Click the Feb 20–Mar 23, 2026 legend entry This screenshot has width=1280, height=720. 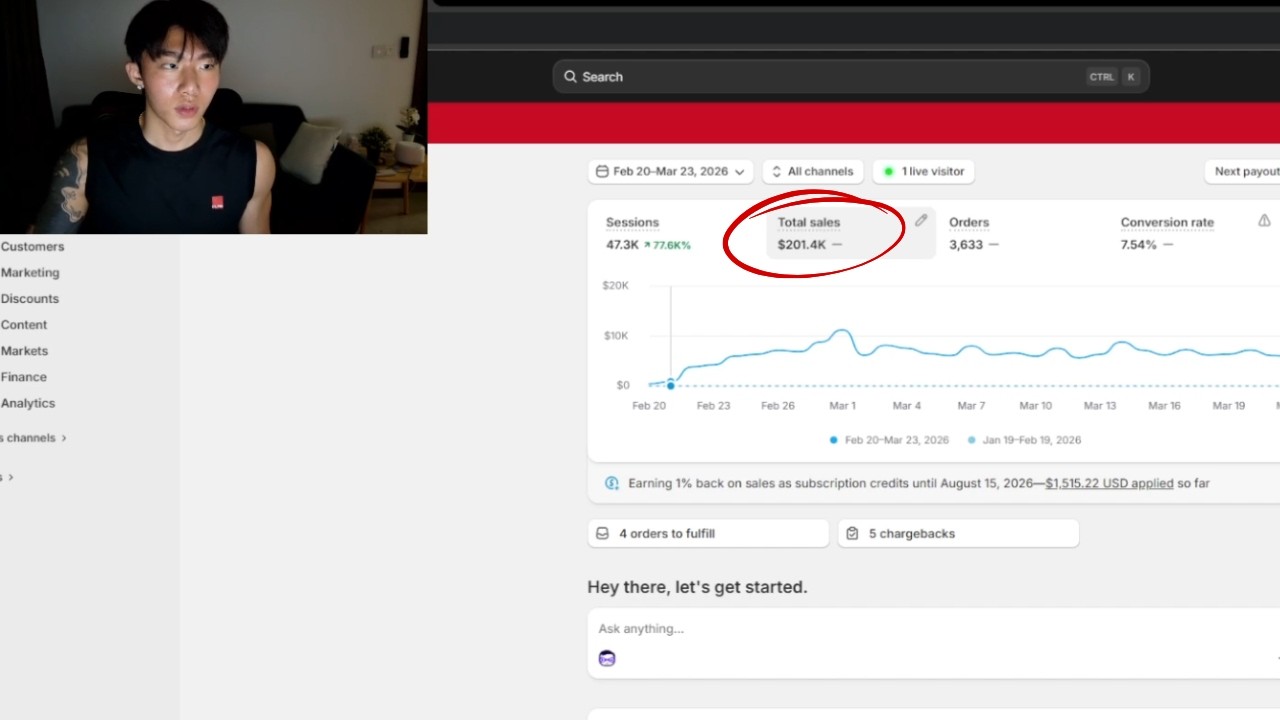889,440
